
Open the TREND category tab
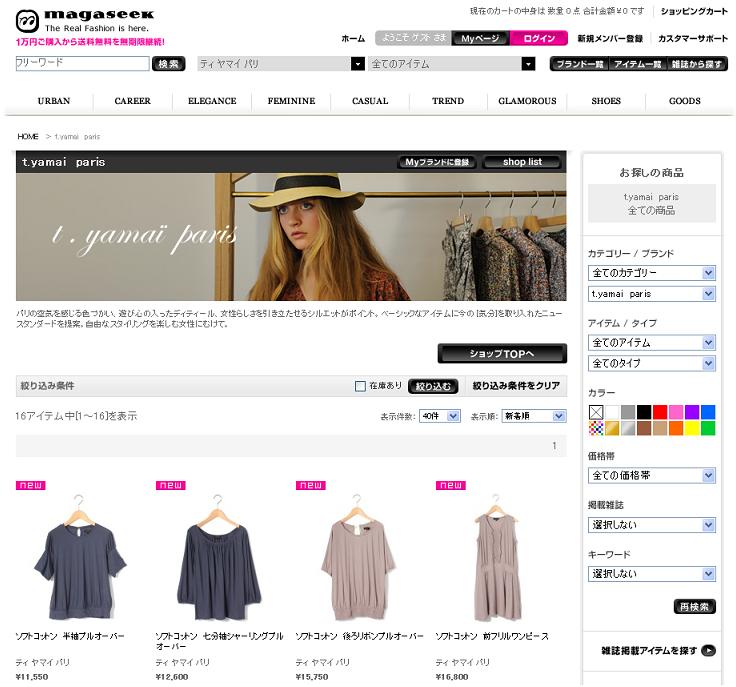[448, 101]
